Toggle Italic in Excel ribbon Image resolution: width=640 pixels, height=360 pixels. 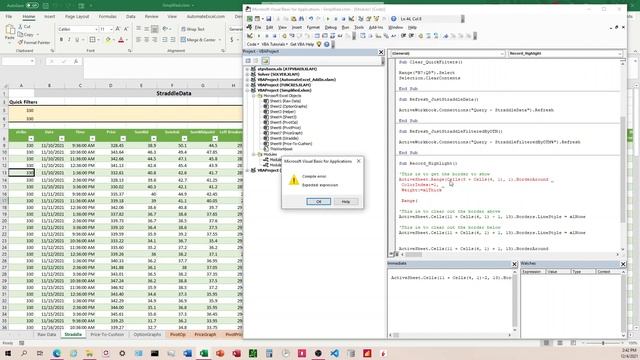(69, 40)
